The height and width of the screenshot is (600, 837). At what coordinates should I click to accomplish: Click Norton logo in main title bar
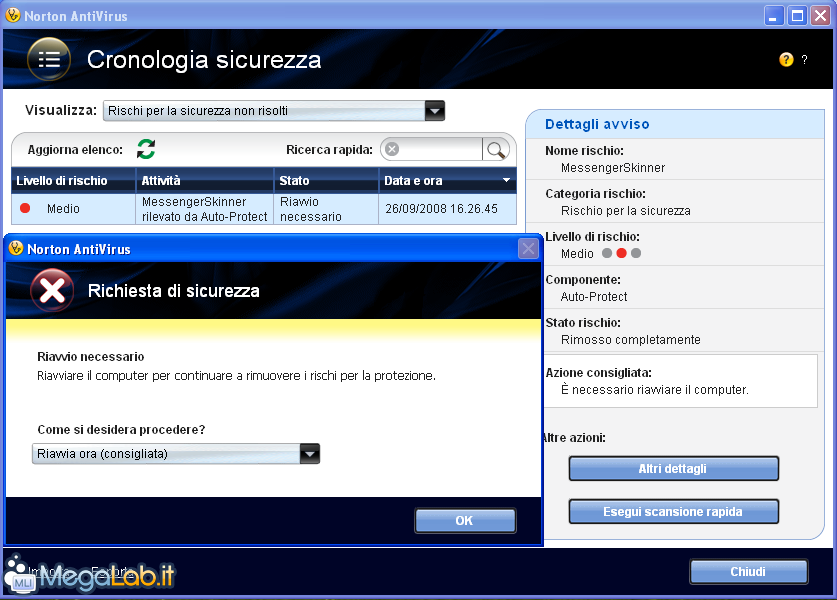13,15
